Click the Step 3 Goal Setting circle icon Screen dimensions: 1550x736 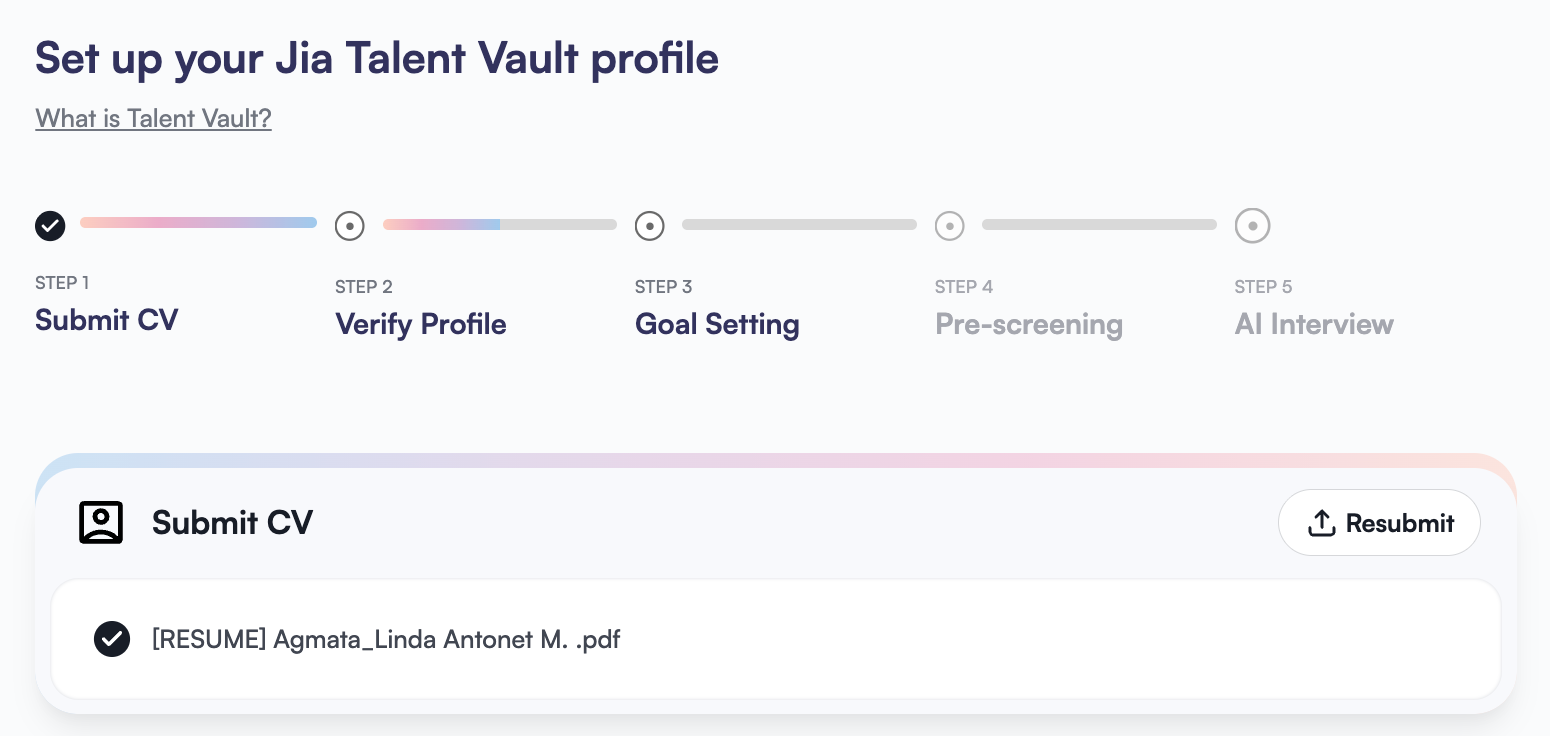pos(650,226)
